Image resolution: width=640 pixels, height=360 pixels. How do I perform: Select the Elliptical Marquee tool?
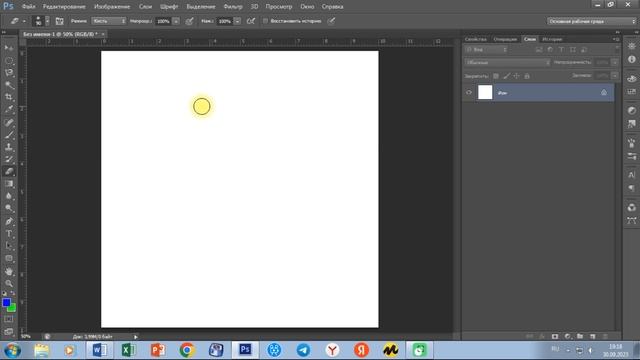(x=9, y=61)
